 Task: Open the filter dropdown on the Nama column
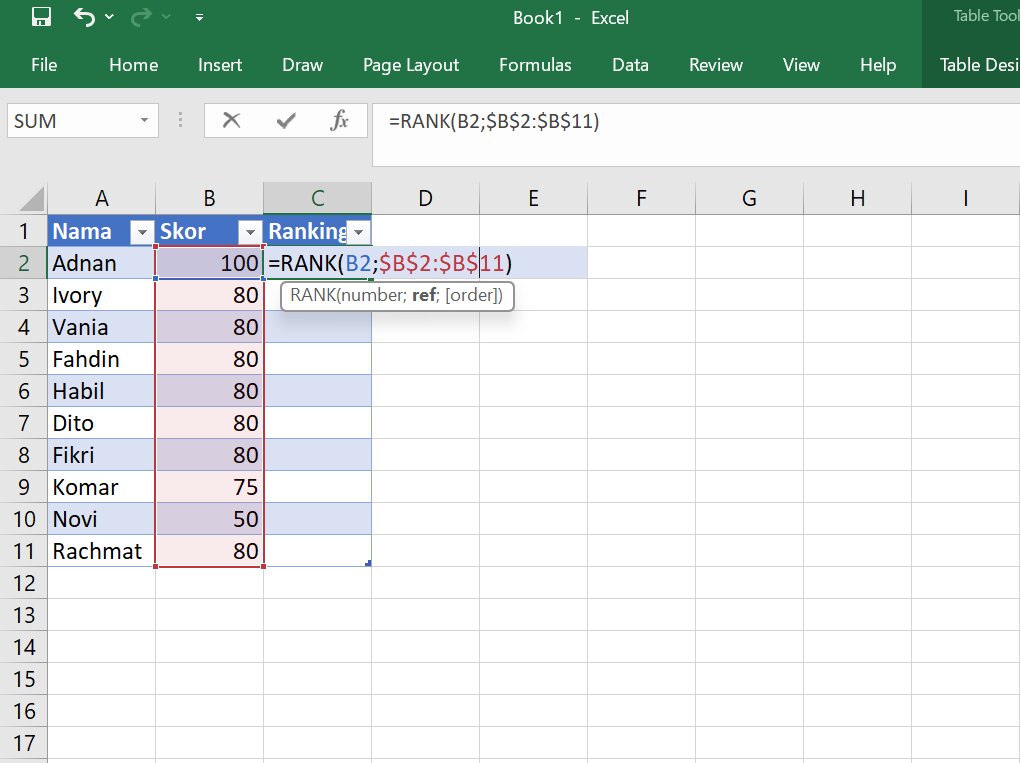[141, 231]
